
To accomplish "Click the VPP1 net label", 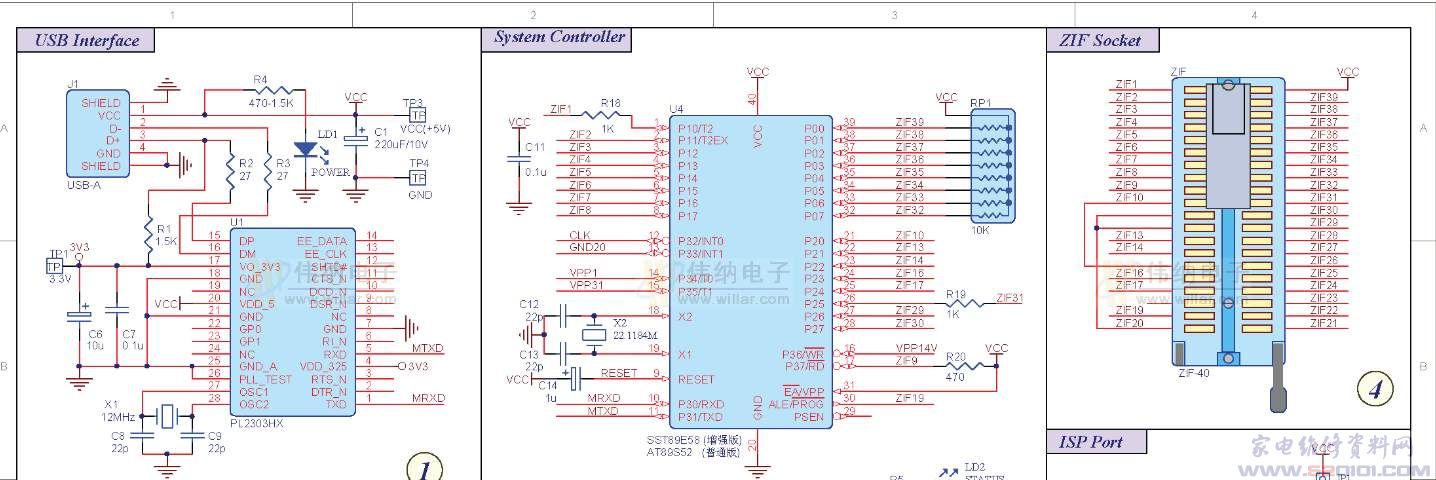I will [584, 272].
